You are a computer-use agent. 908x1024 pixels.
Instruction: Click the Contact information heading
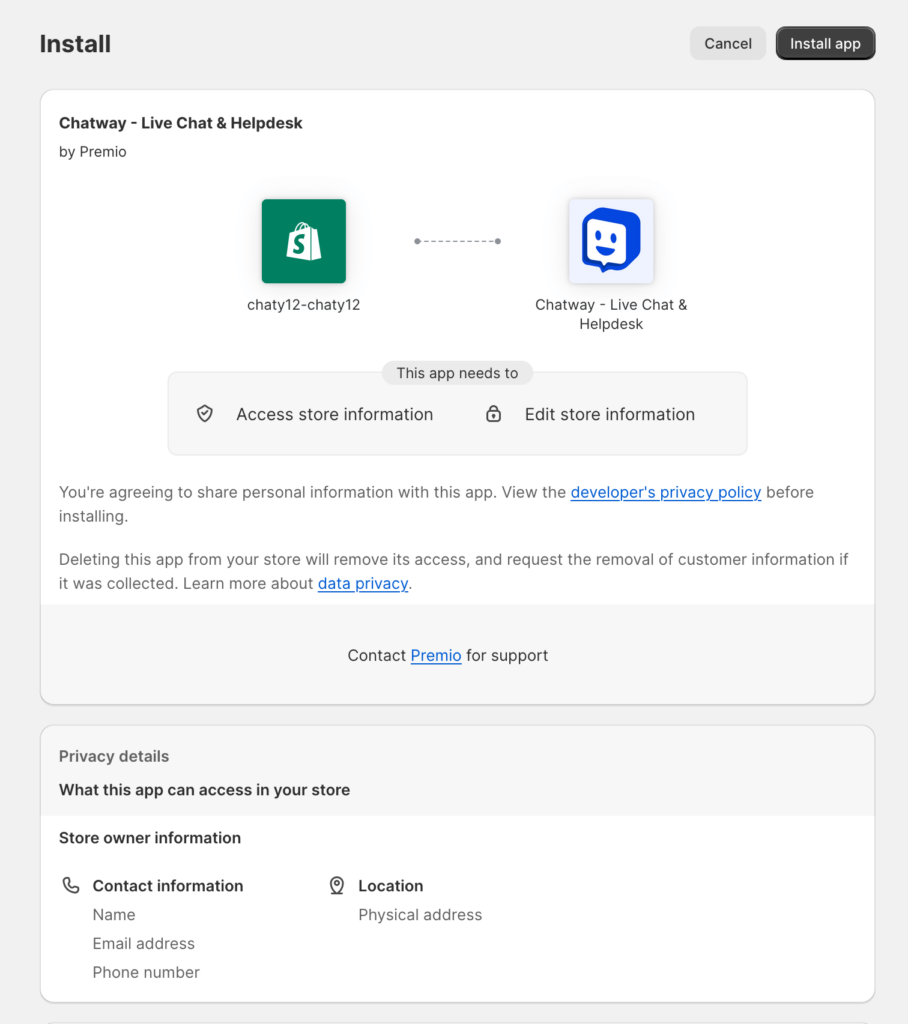[x=168, y=886]
